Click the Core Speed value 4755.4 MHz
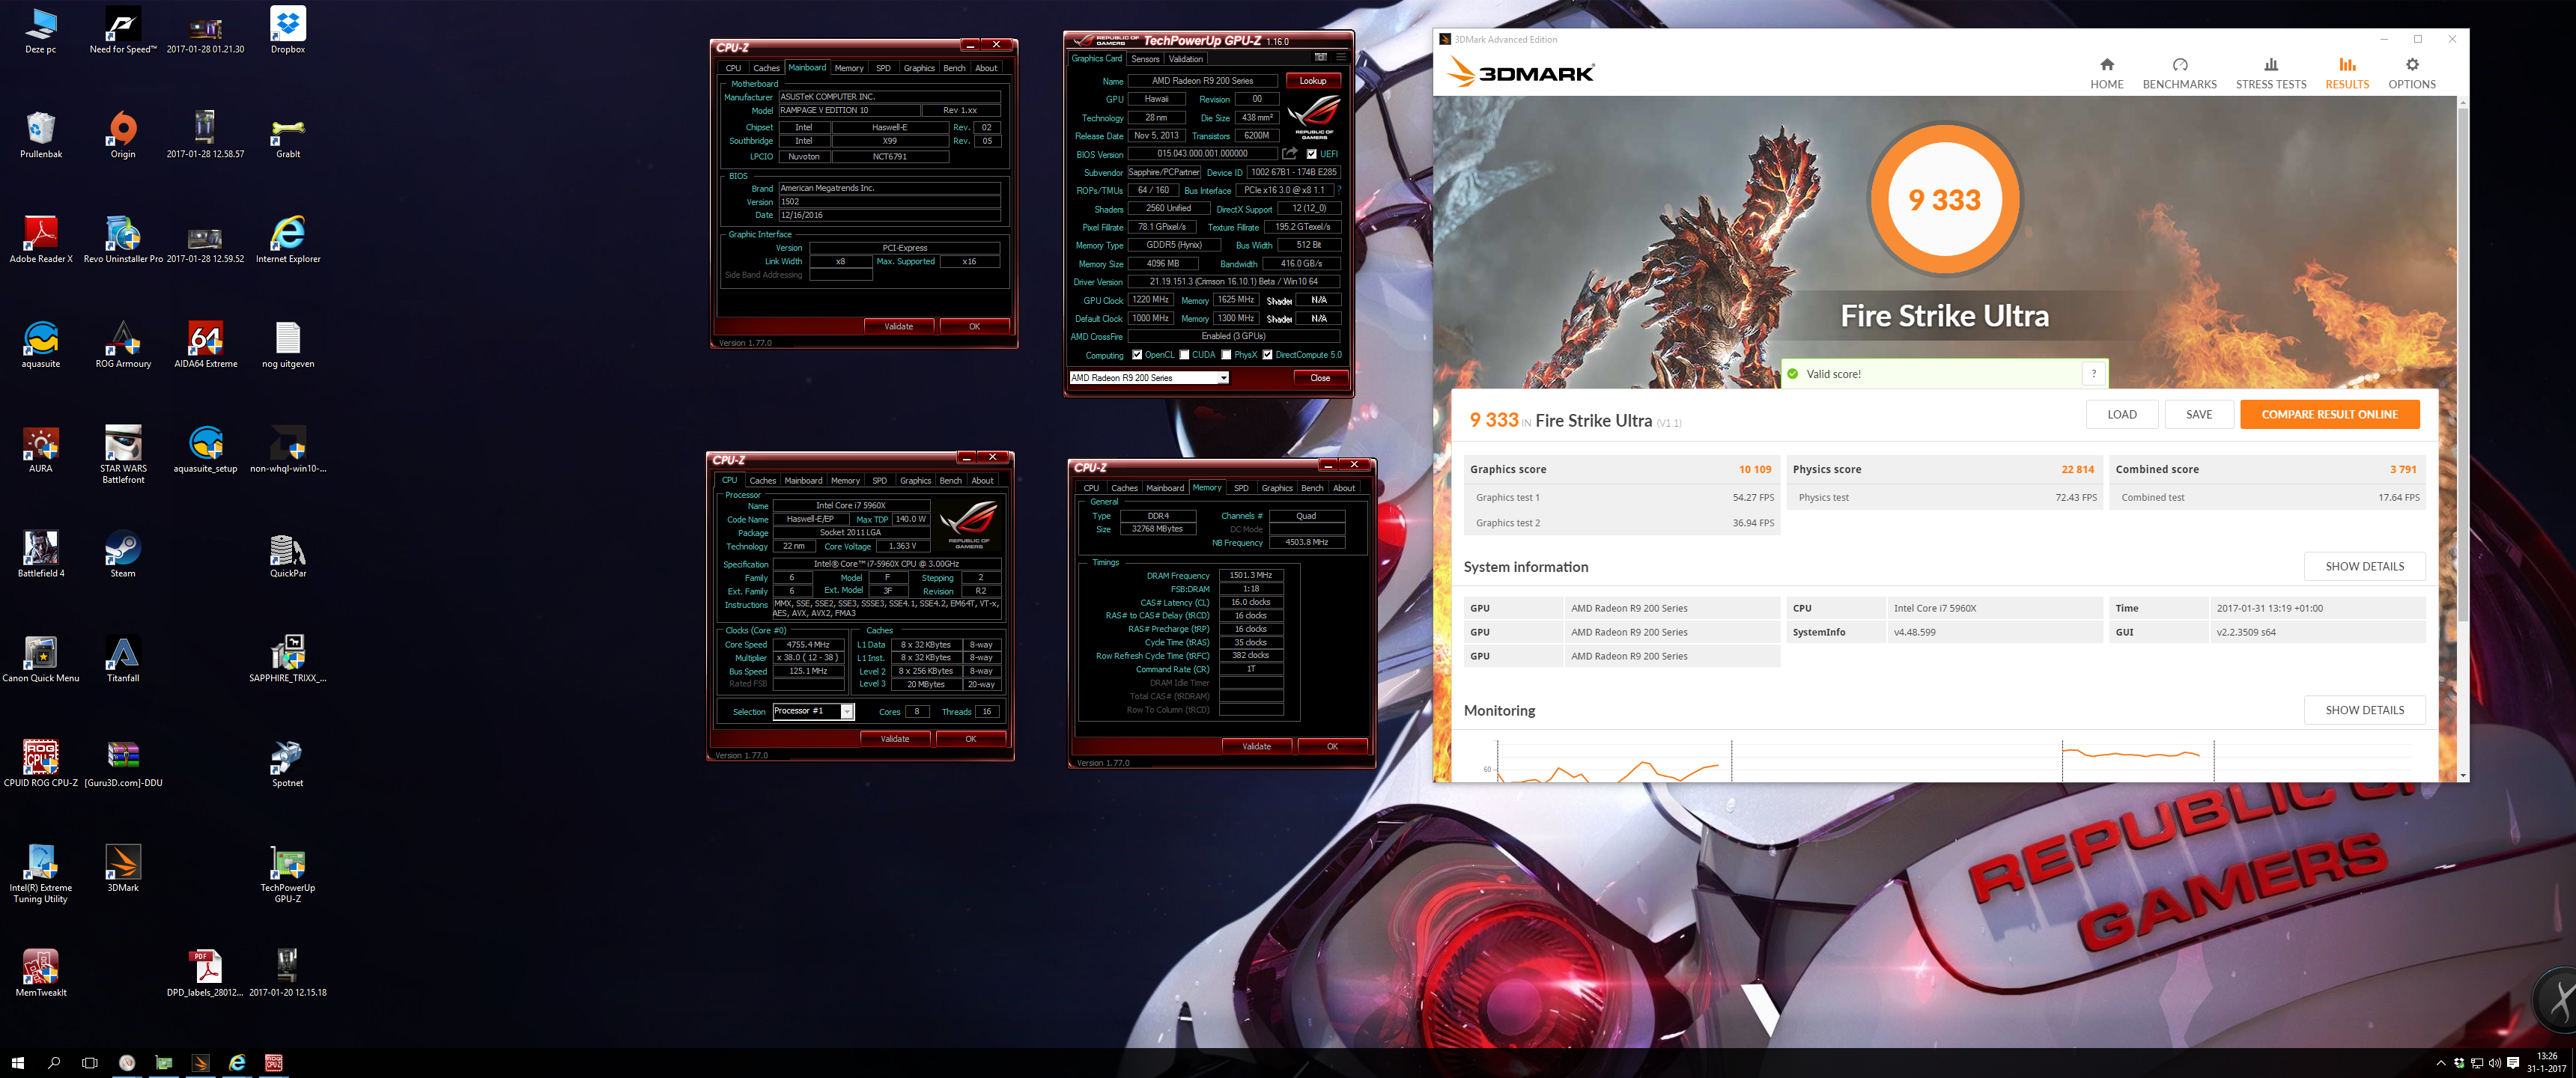The height and width of the screenshot is (1078, 2576). point(807,645)
